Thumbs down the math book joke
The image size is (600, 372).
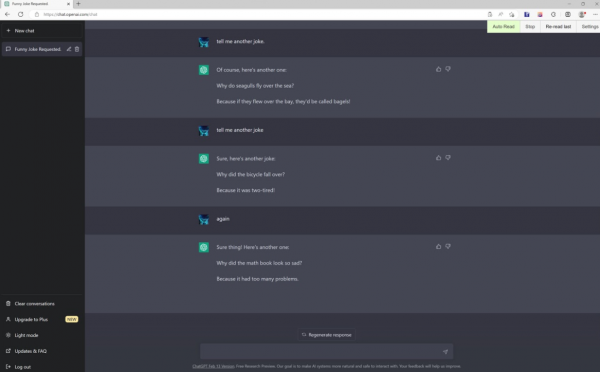(448, 246)
